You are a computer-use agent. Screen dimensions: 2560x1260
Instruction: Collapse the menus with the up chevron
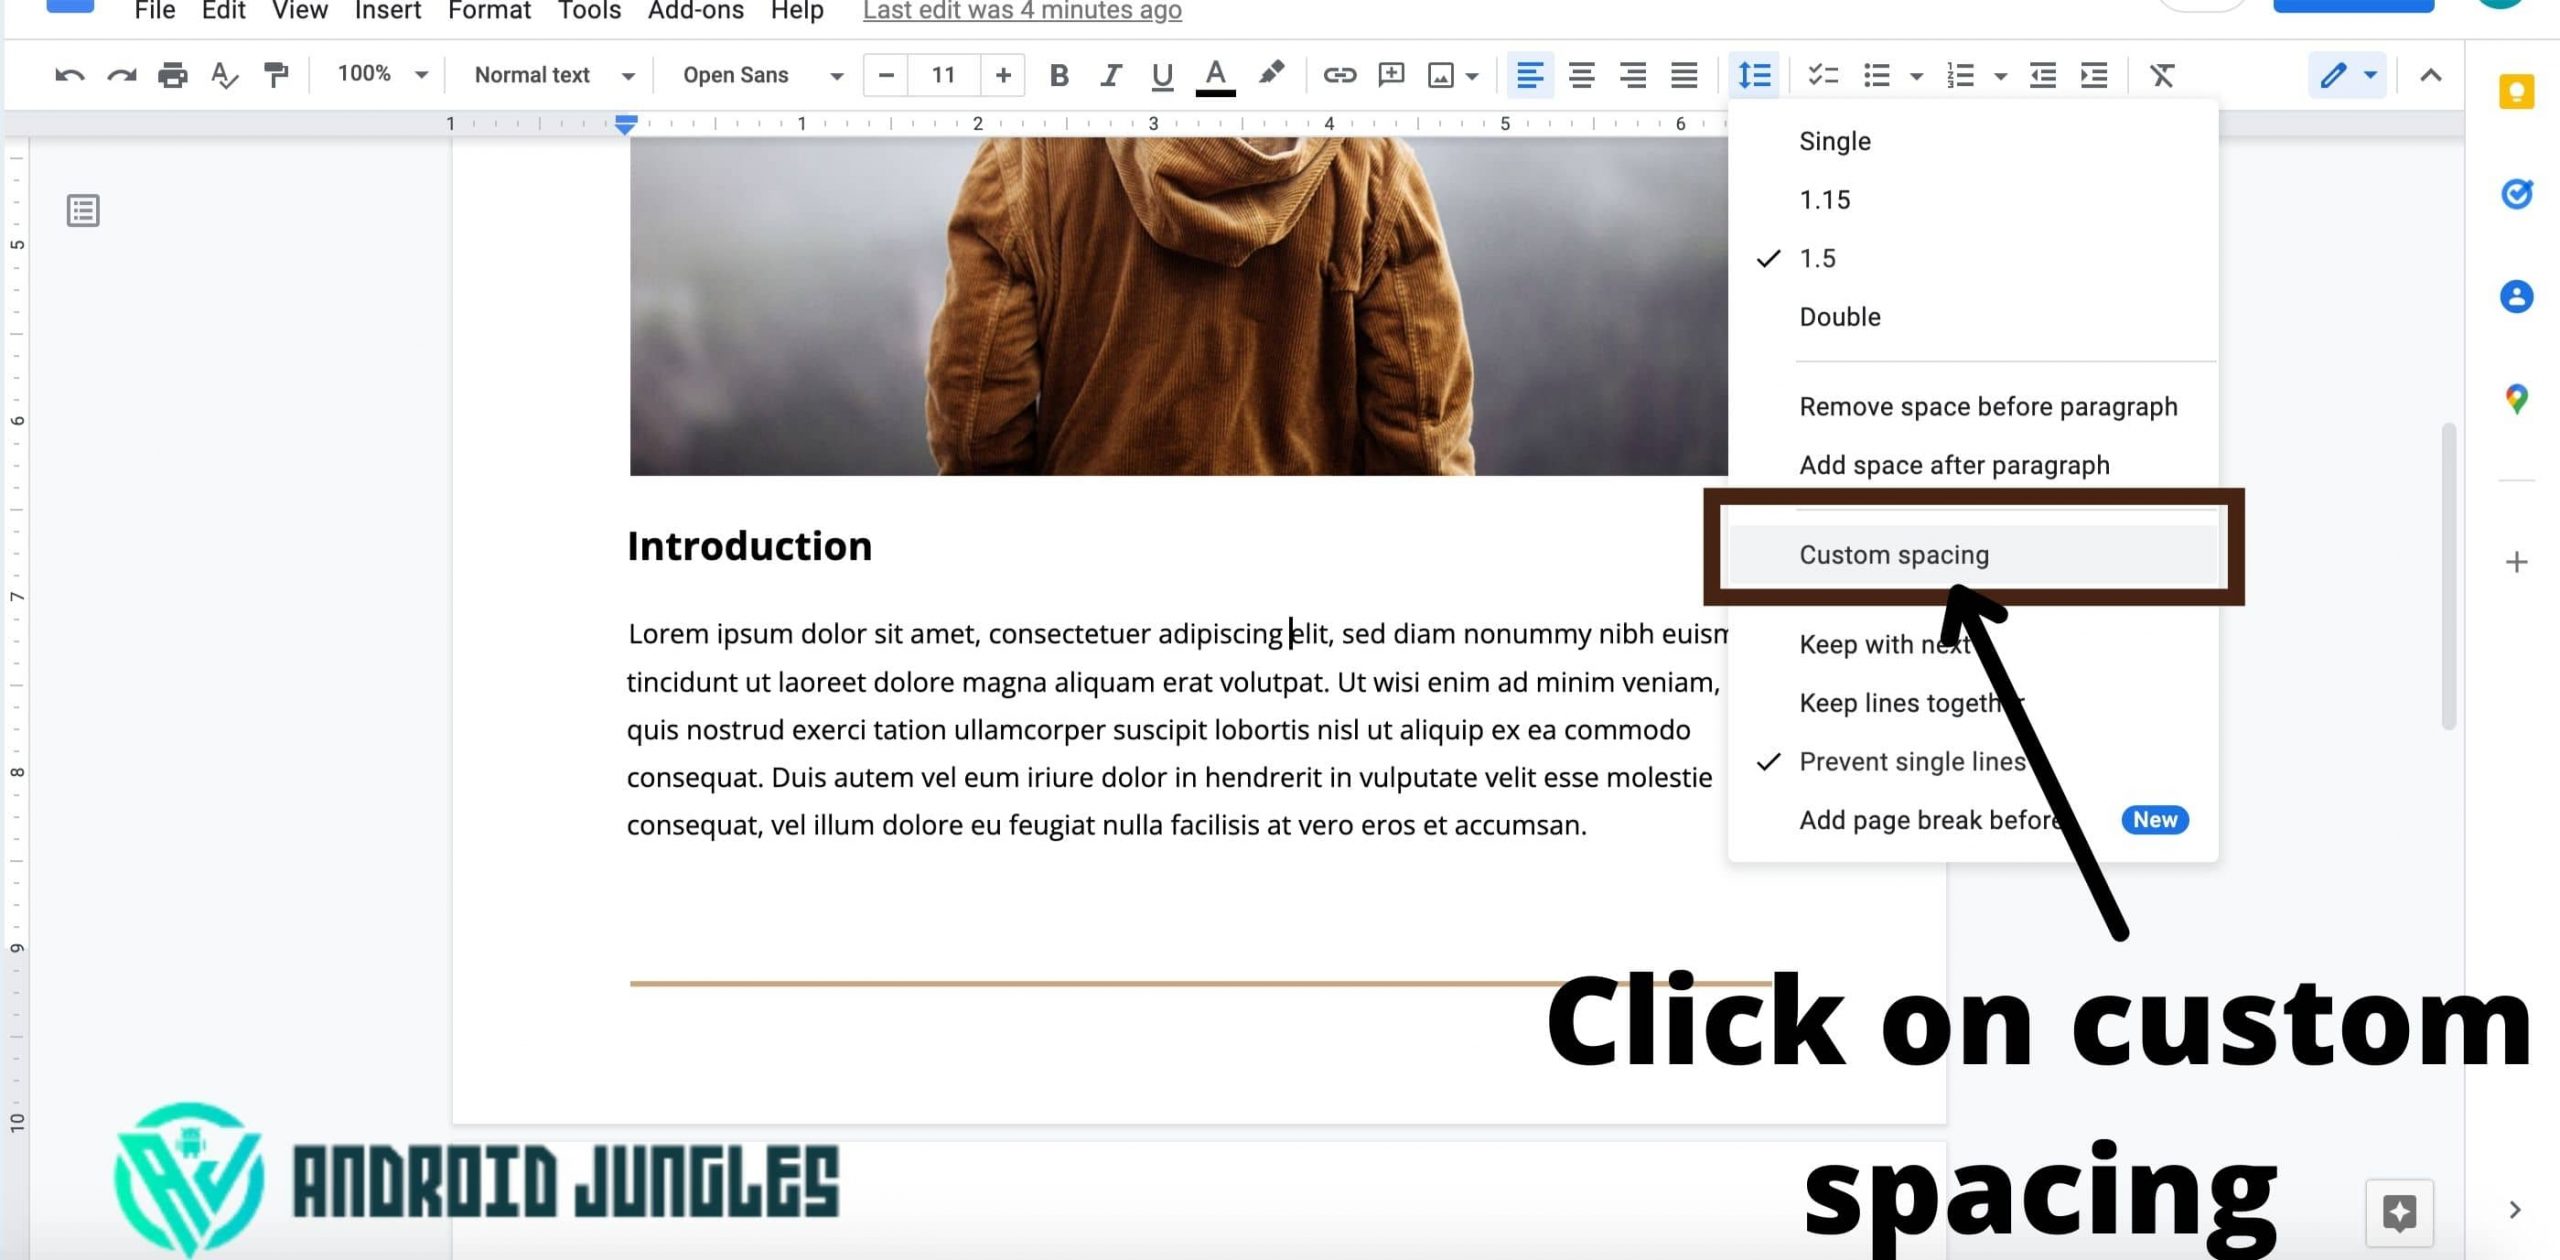[2431, 75]
